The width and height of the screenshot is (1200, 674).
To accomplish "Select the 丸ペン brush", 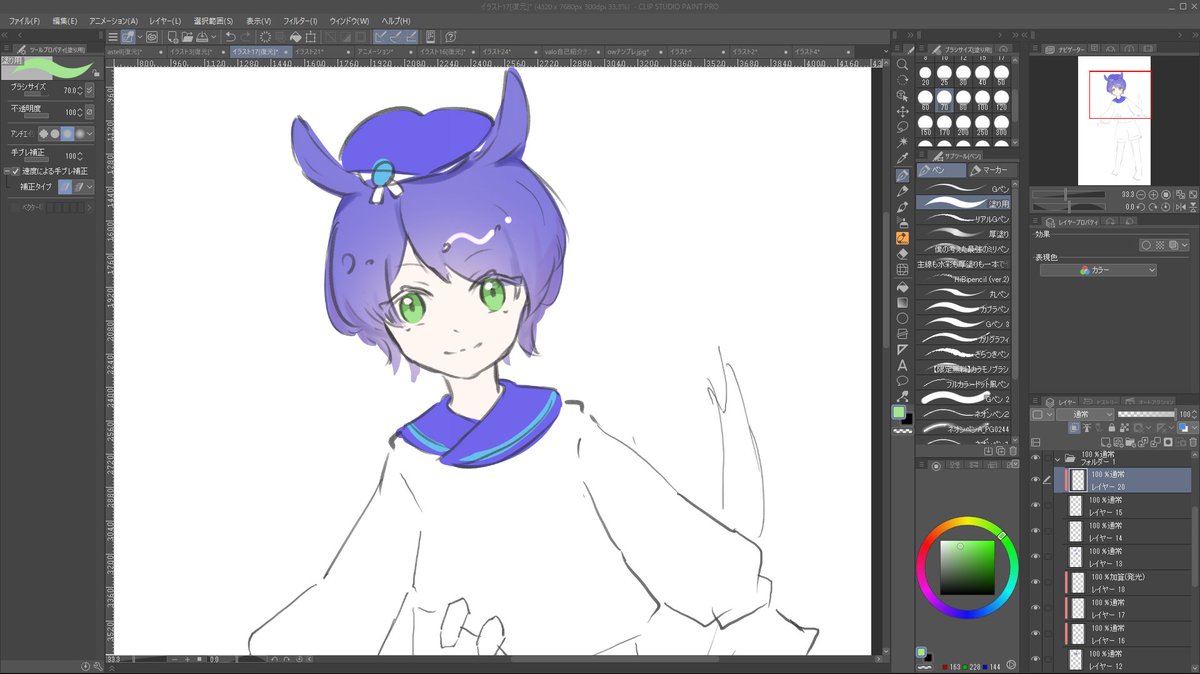I will click(966, 294).
